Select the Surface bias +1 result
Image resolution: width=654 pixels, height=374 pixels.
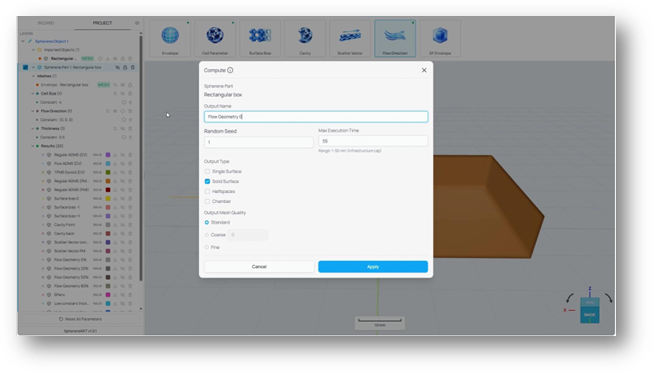coord(67,216)
